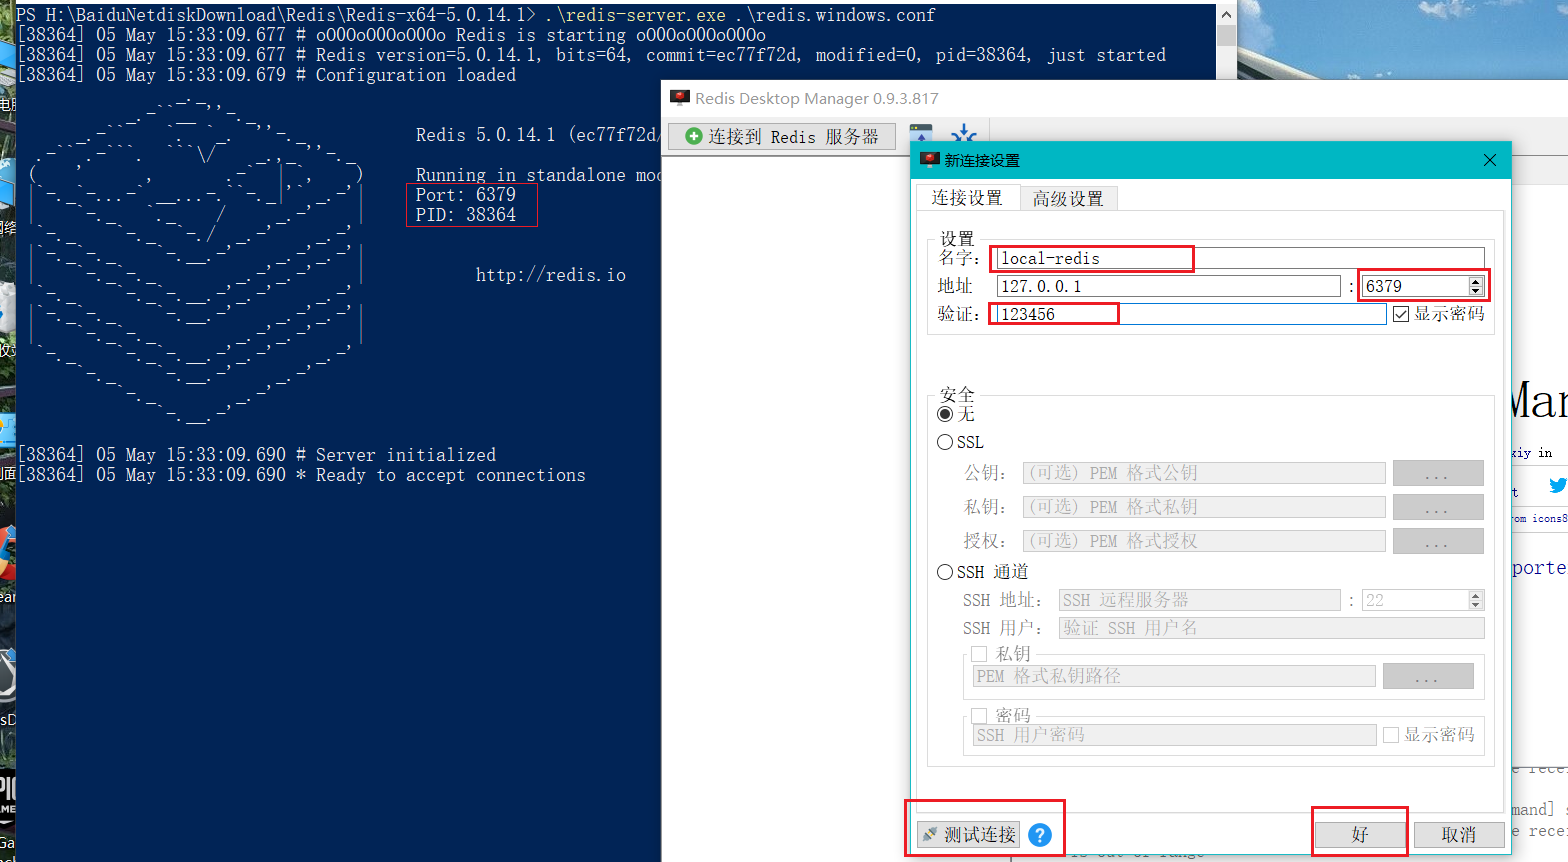The height and width of the screenshot is (862, 1568).
Task: Toggle the SSH 私钥 checkbox
Action: (979, 654)
